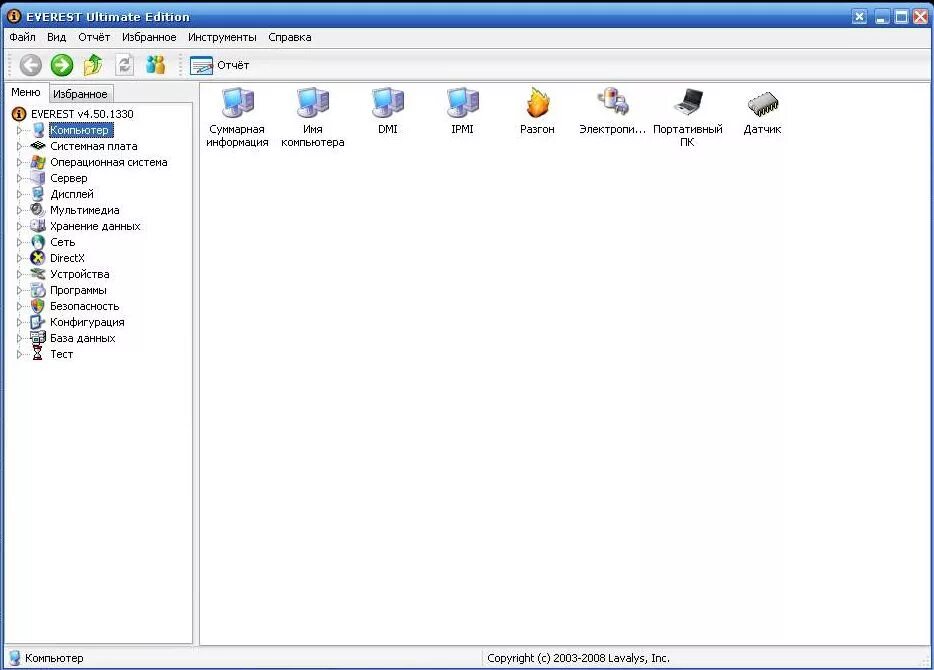Switch to the Меню tab

(x=26, y=92)
